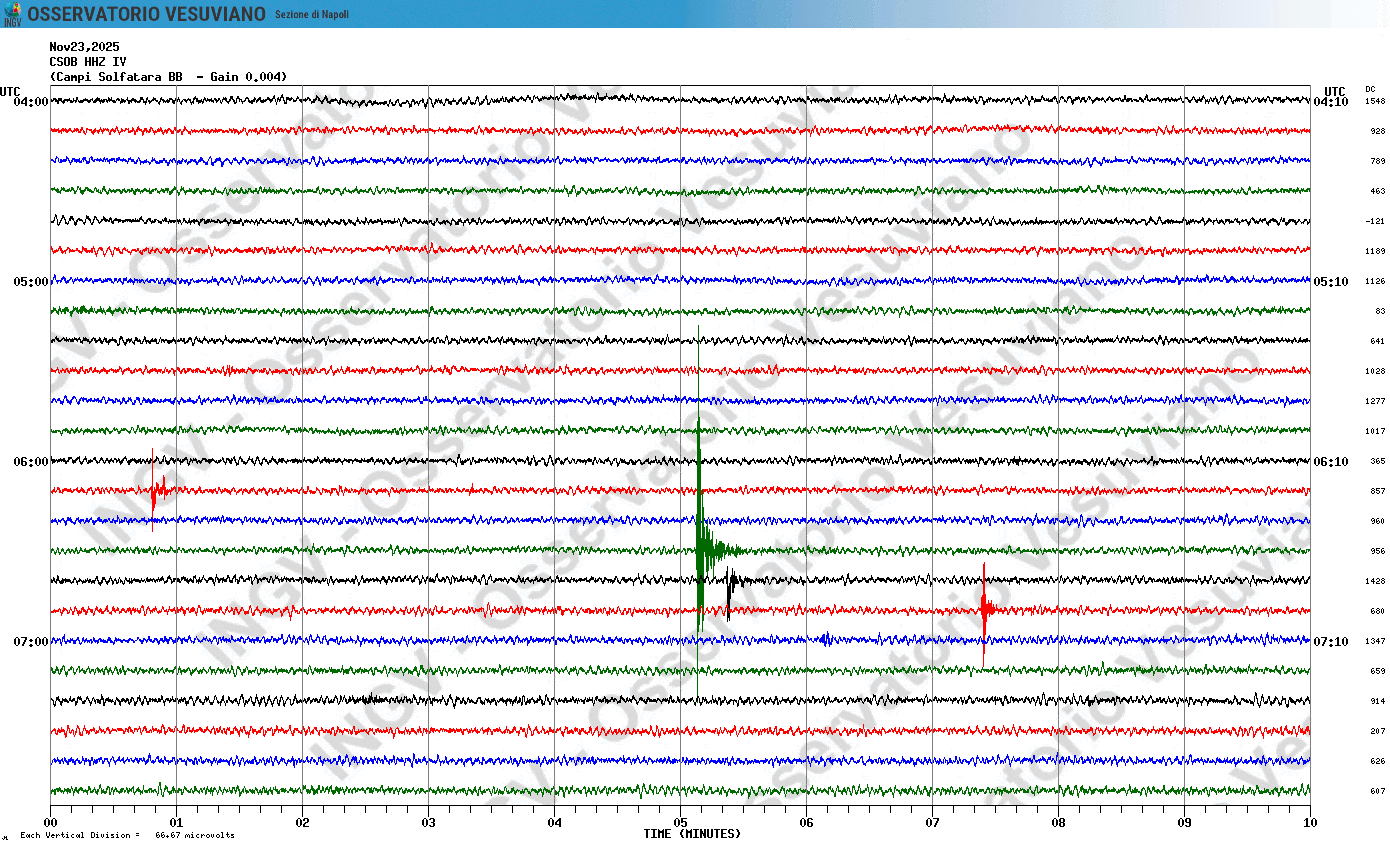Click the 'TIME (MINUTES)' axis label
Viewport: 1390px width, 849px height.
pos(692,834)
